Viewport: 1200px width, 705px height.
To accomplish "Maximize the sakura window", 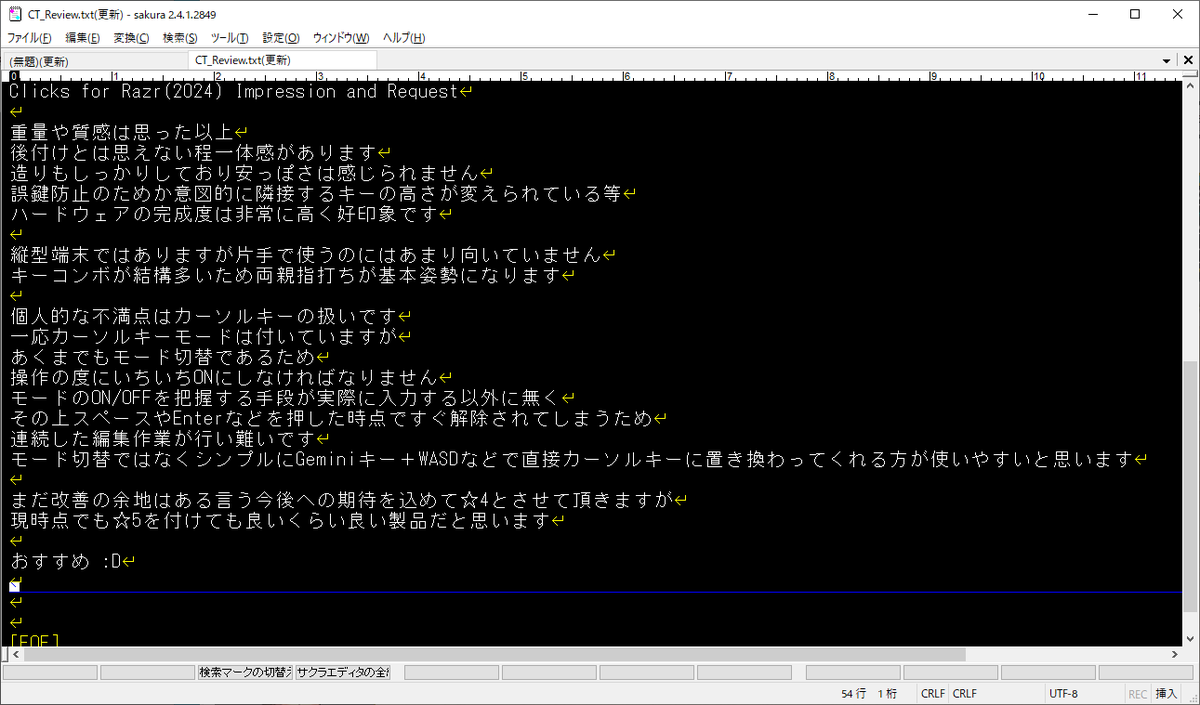I will pos(1133,14).
